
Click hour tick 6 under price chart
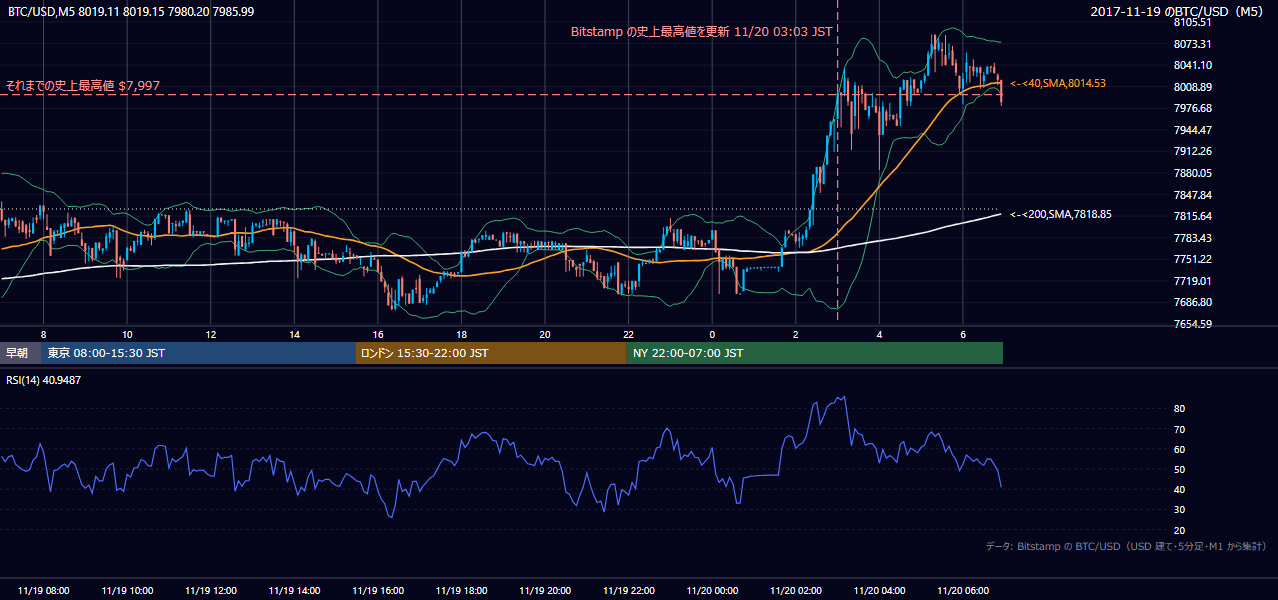(963, 333)
